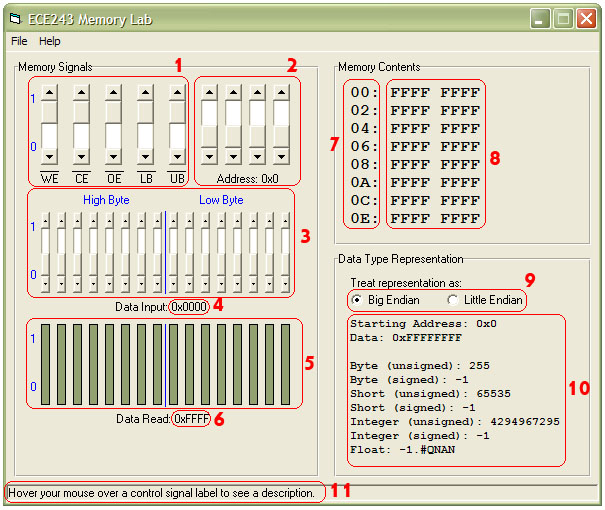Click the UB control signal label
605x510 pixels.
click(177, 178)
